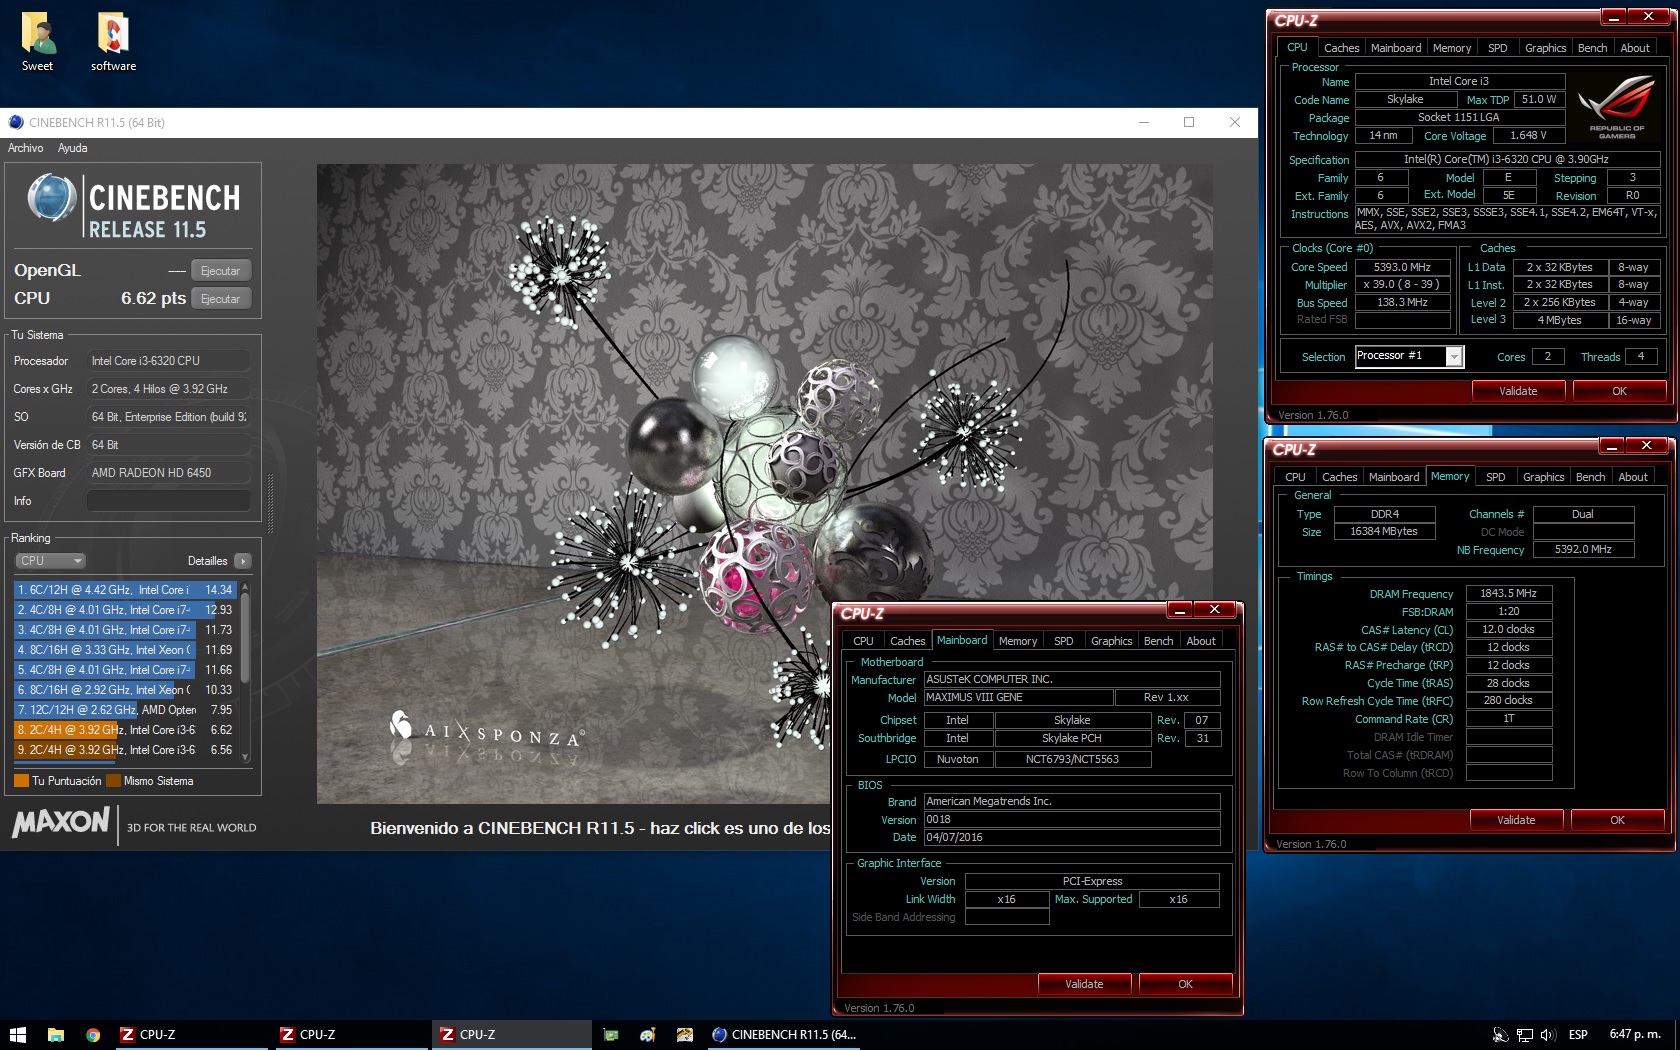
Task: Open Bench tab in Mainboard CPU-Z window
Action: tap(1158, 641)
